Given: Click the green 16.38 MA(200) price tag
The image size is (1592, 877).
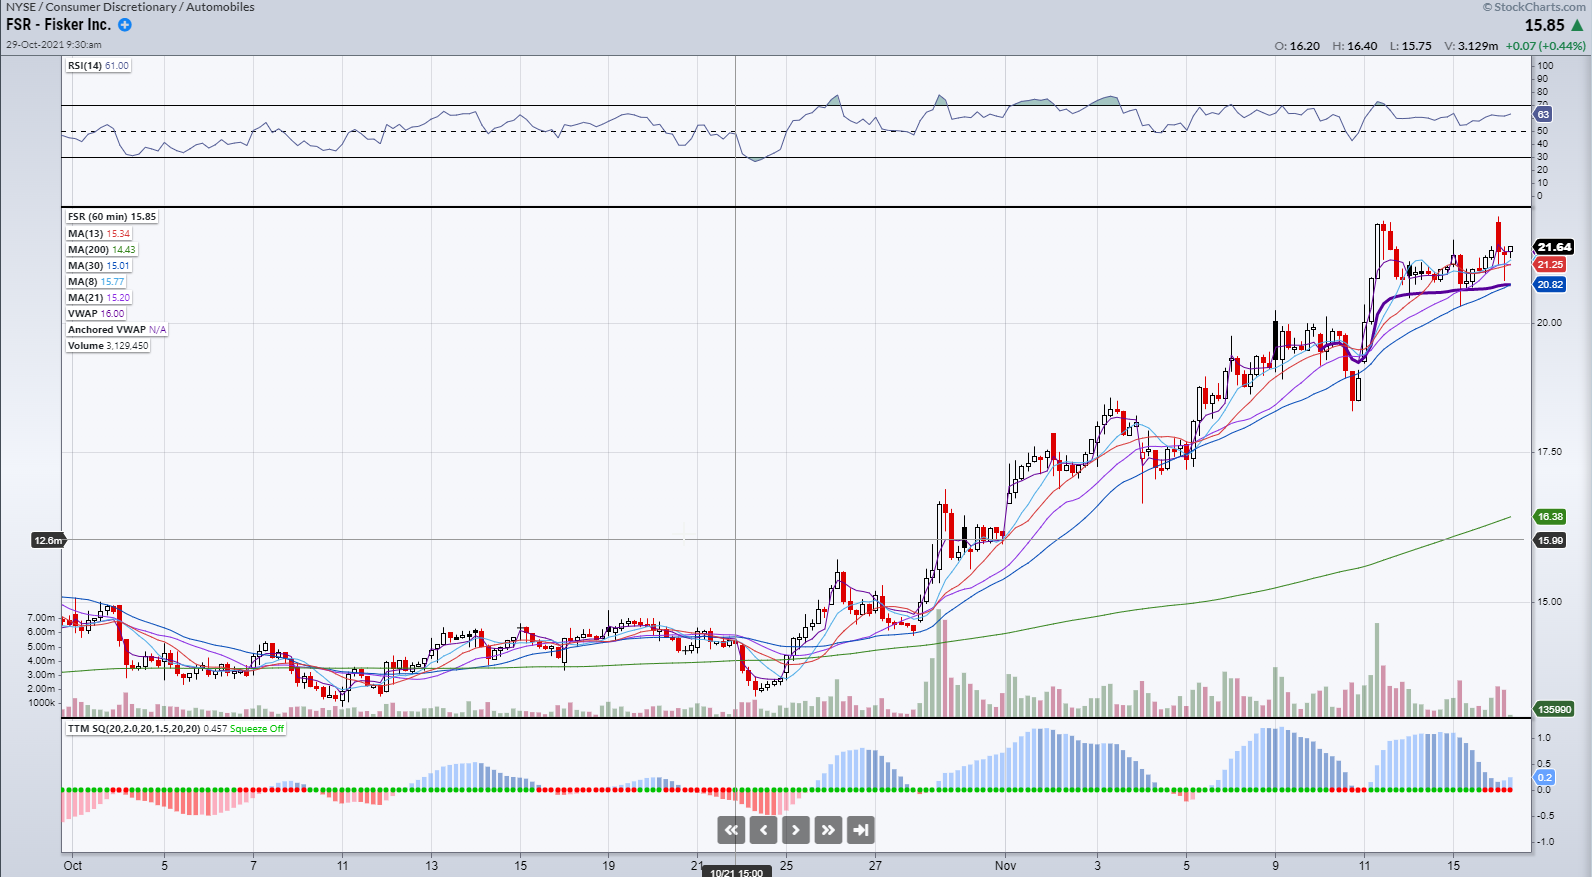Looking at the screenshot, I should tap(1550, 517).
